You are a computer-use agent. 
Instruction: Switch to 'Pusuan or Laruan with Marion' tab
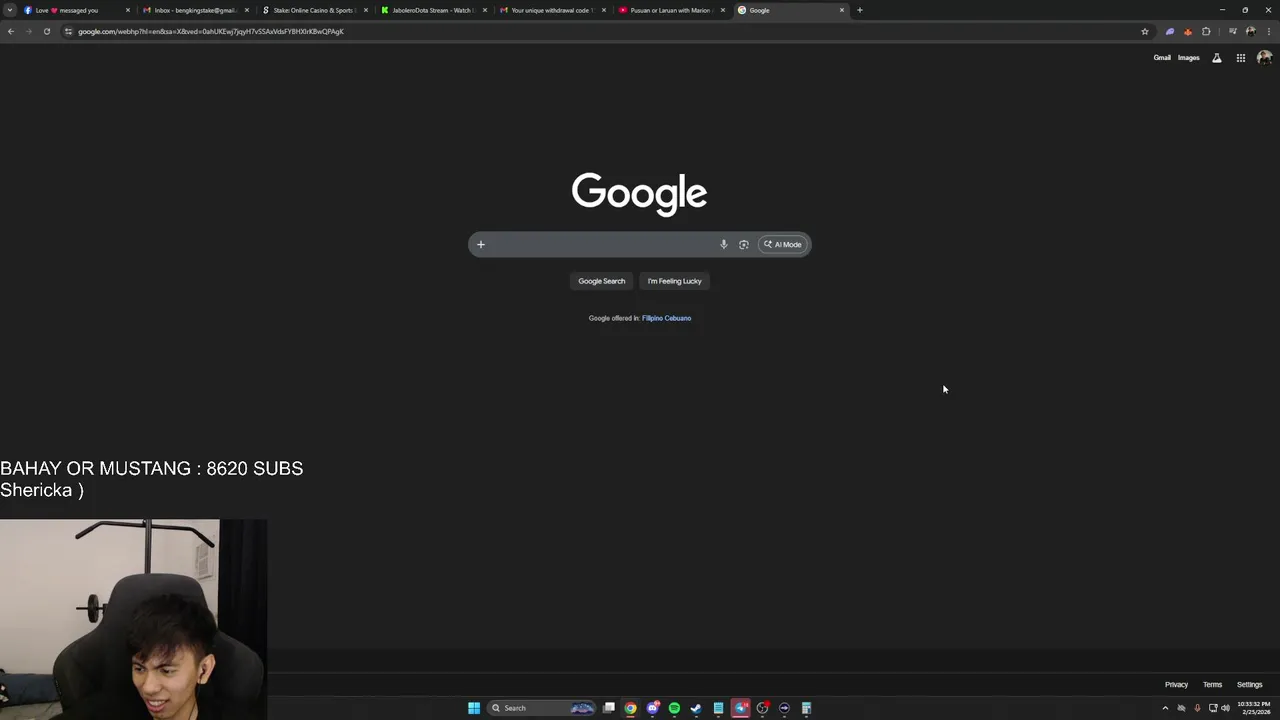670,10
